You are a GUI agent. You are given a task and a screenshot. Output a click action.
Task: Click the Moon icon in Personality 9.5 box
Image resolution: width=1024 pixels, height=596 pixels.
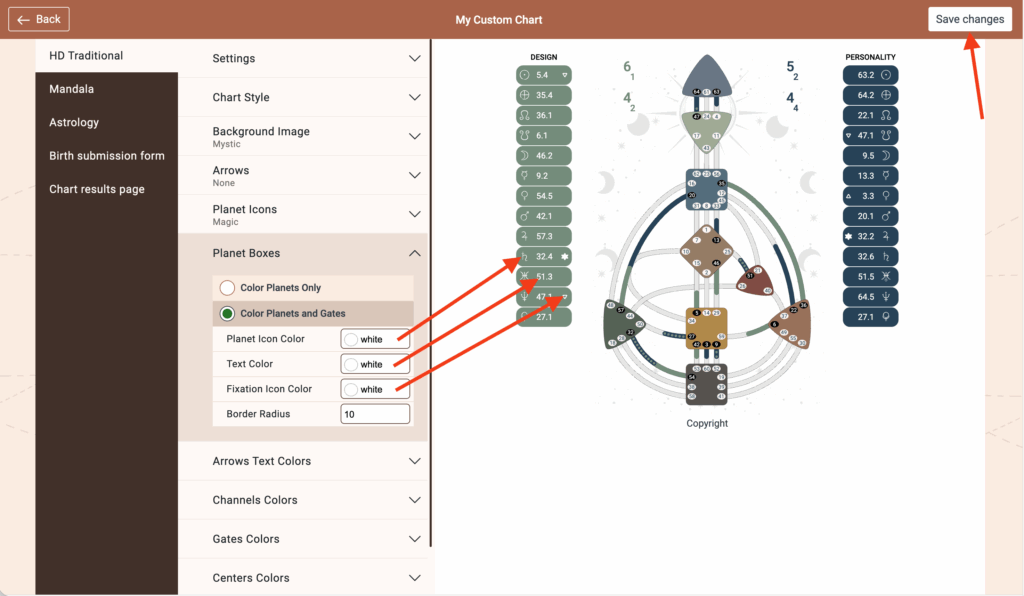[884, 155]
